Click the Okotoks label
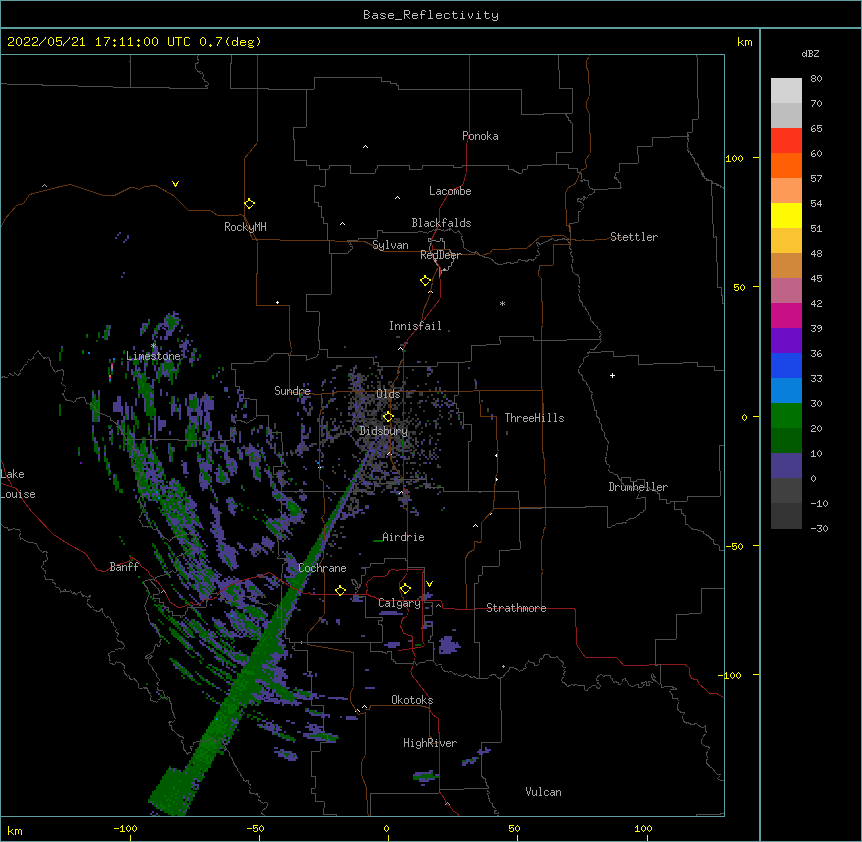This screenshot has height=842, width=862. 412,700
